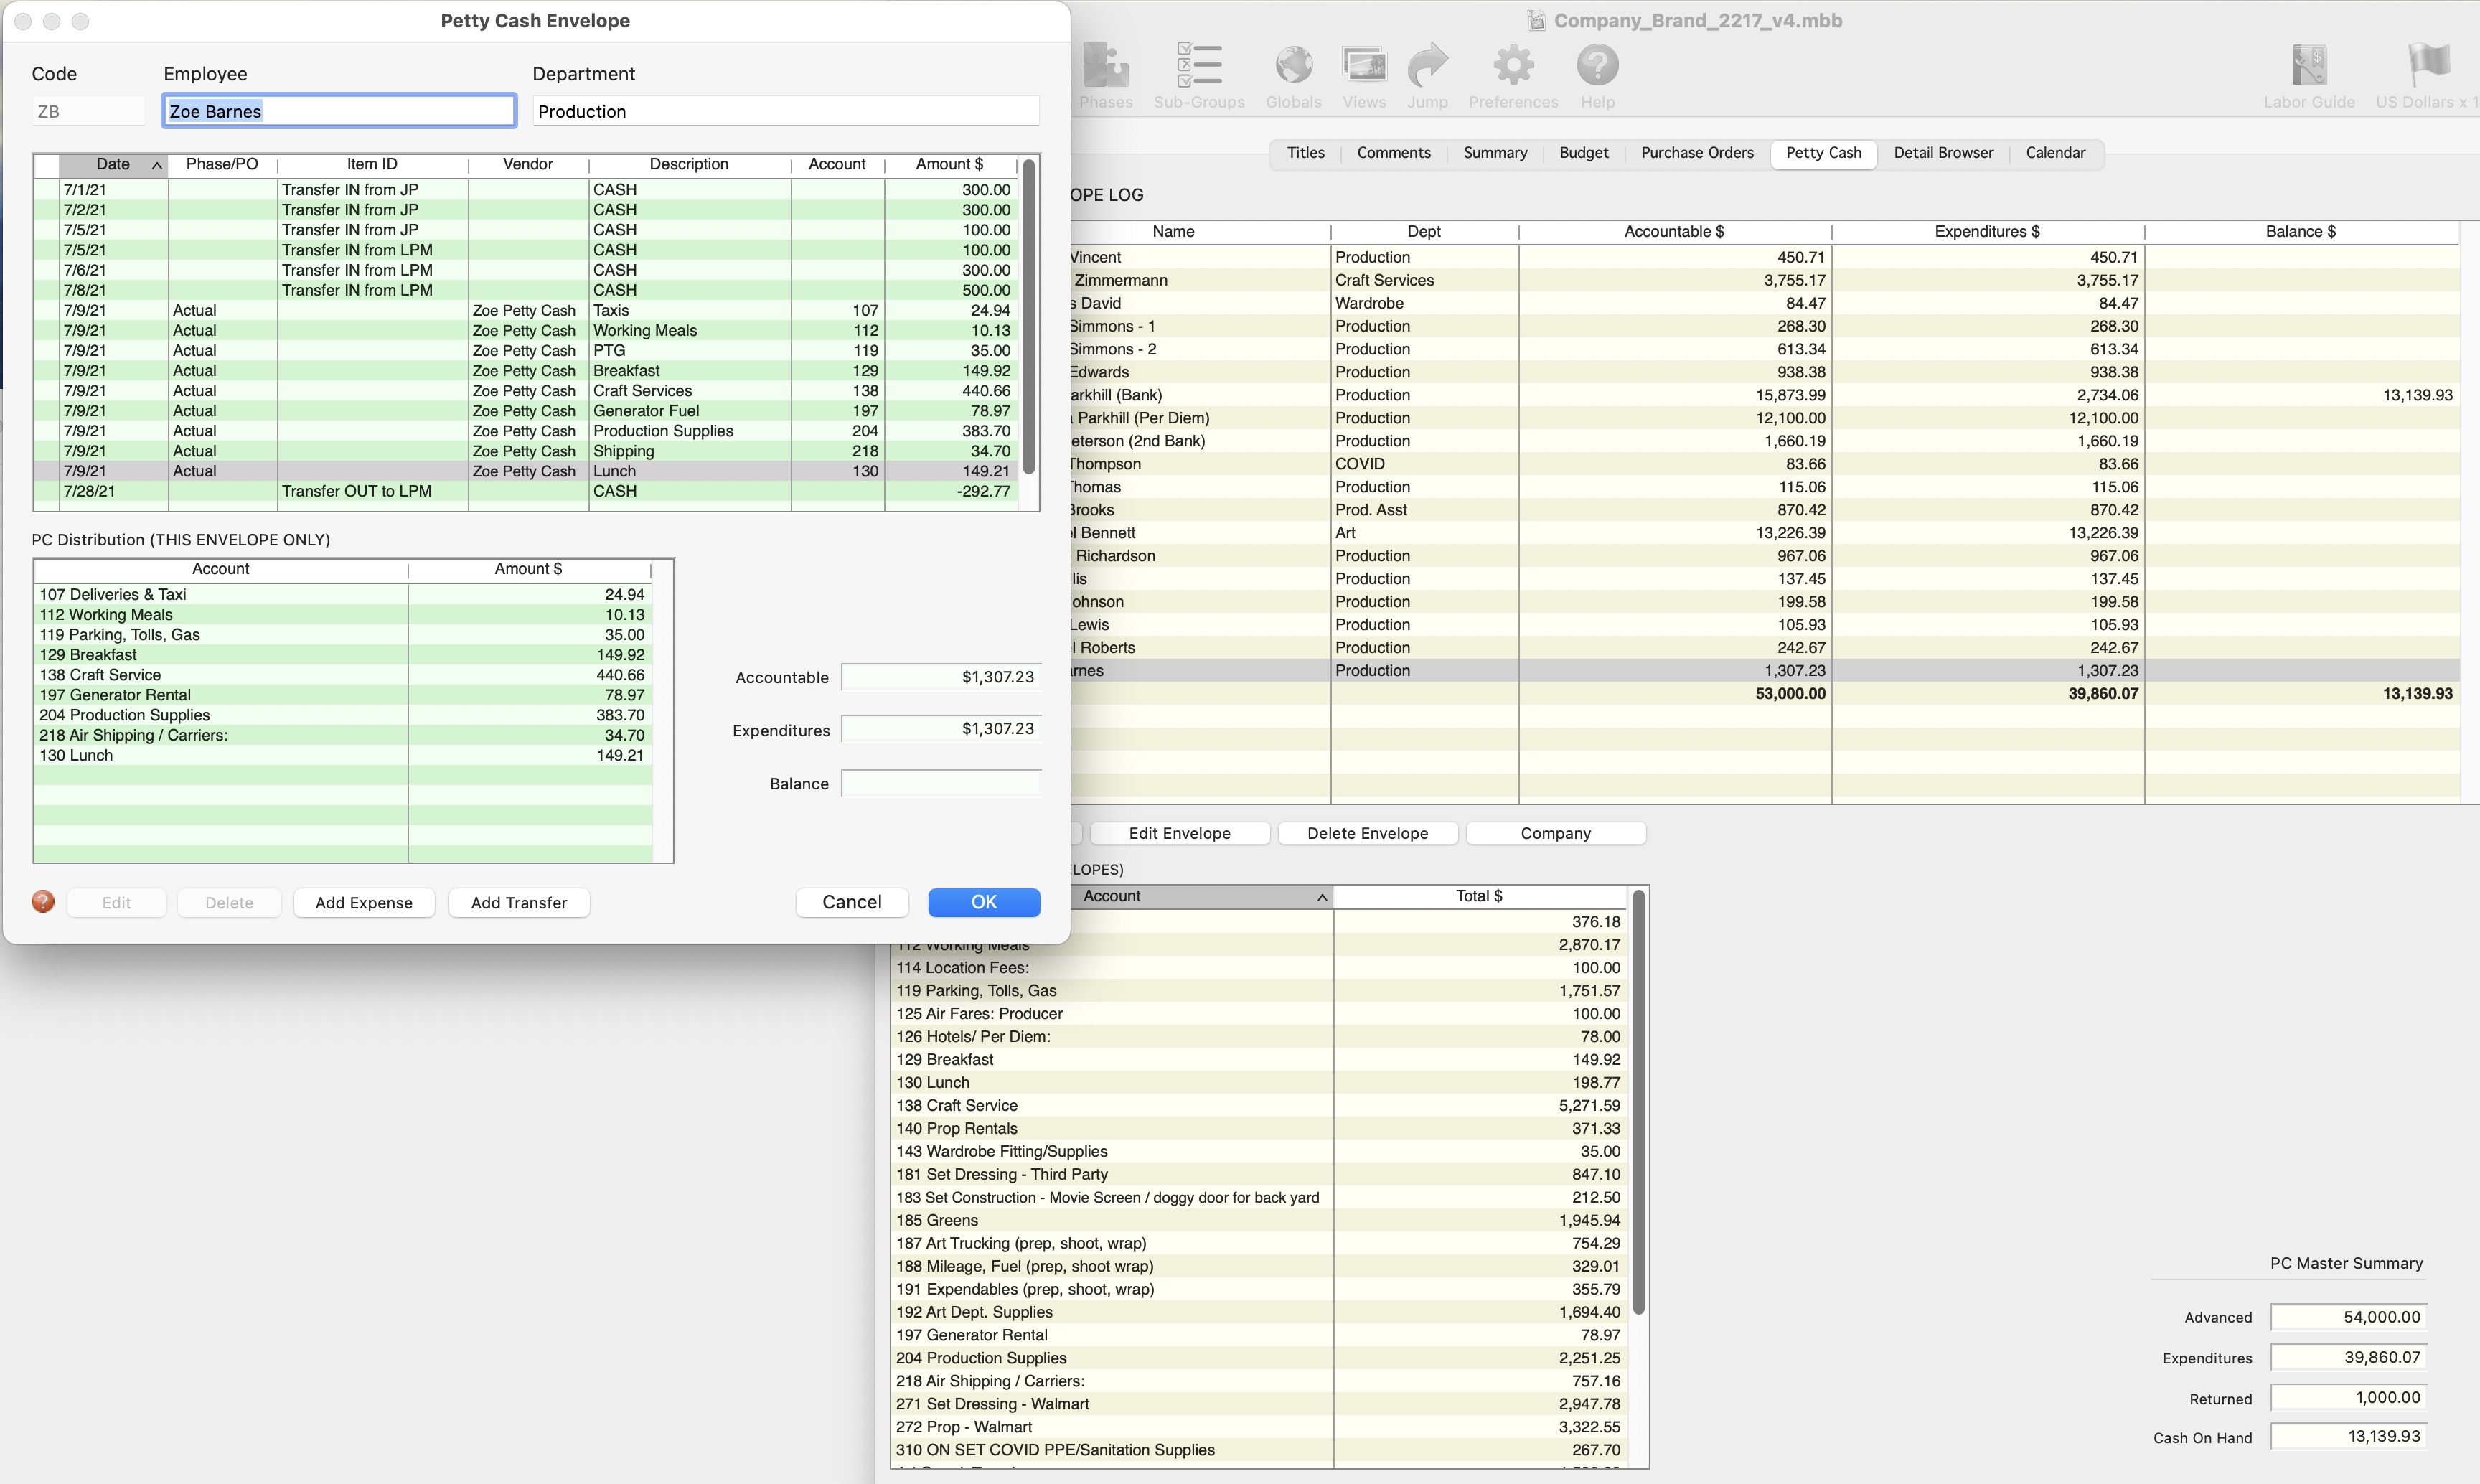Open the Preferences gear icon
This screenshot has width=2480, height=1484.
pyautogui.click(x=1513, y=66)
